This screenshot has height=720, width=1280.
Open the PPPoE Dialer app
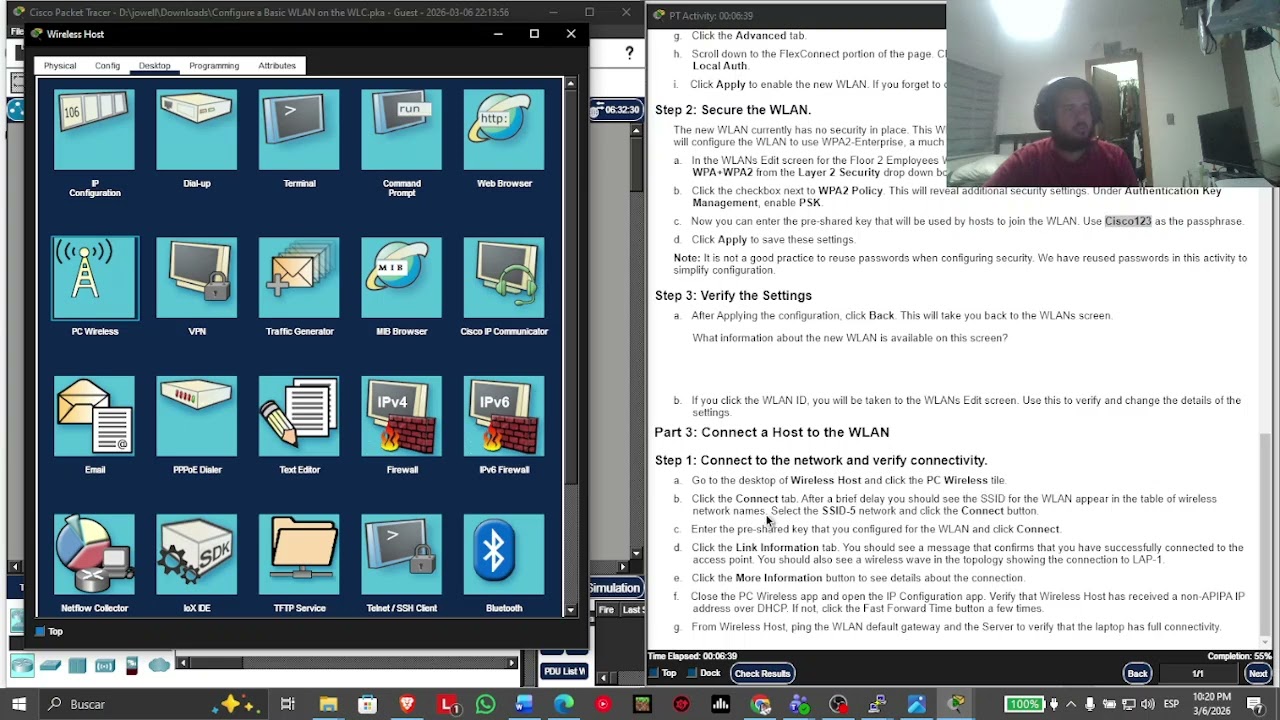pyautogui.click(x=197, y=425)
